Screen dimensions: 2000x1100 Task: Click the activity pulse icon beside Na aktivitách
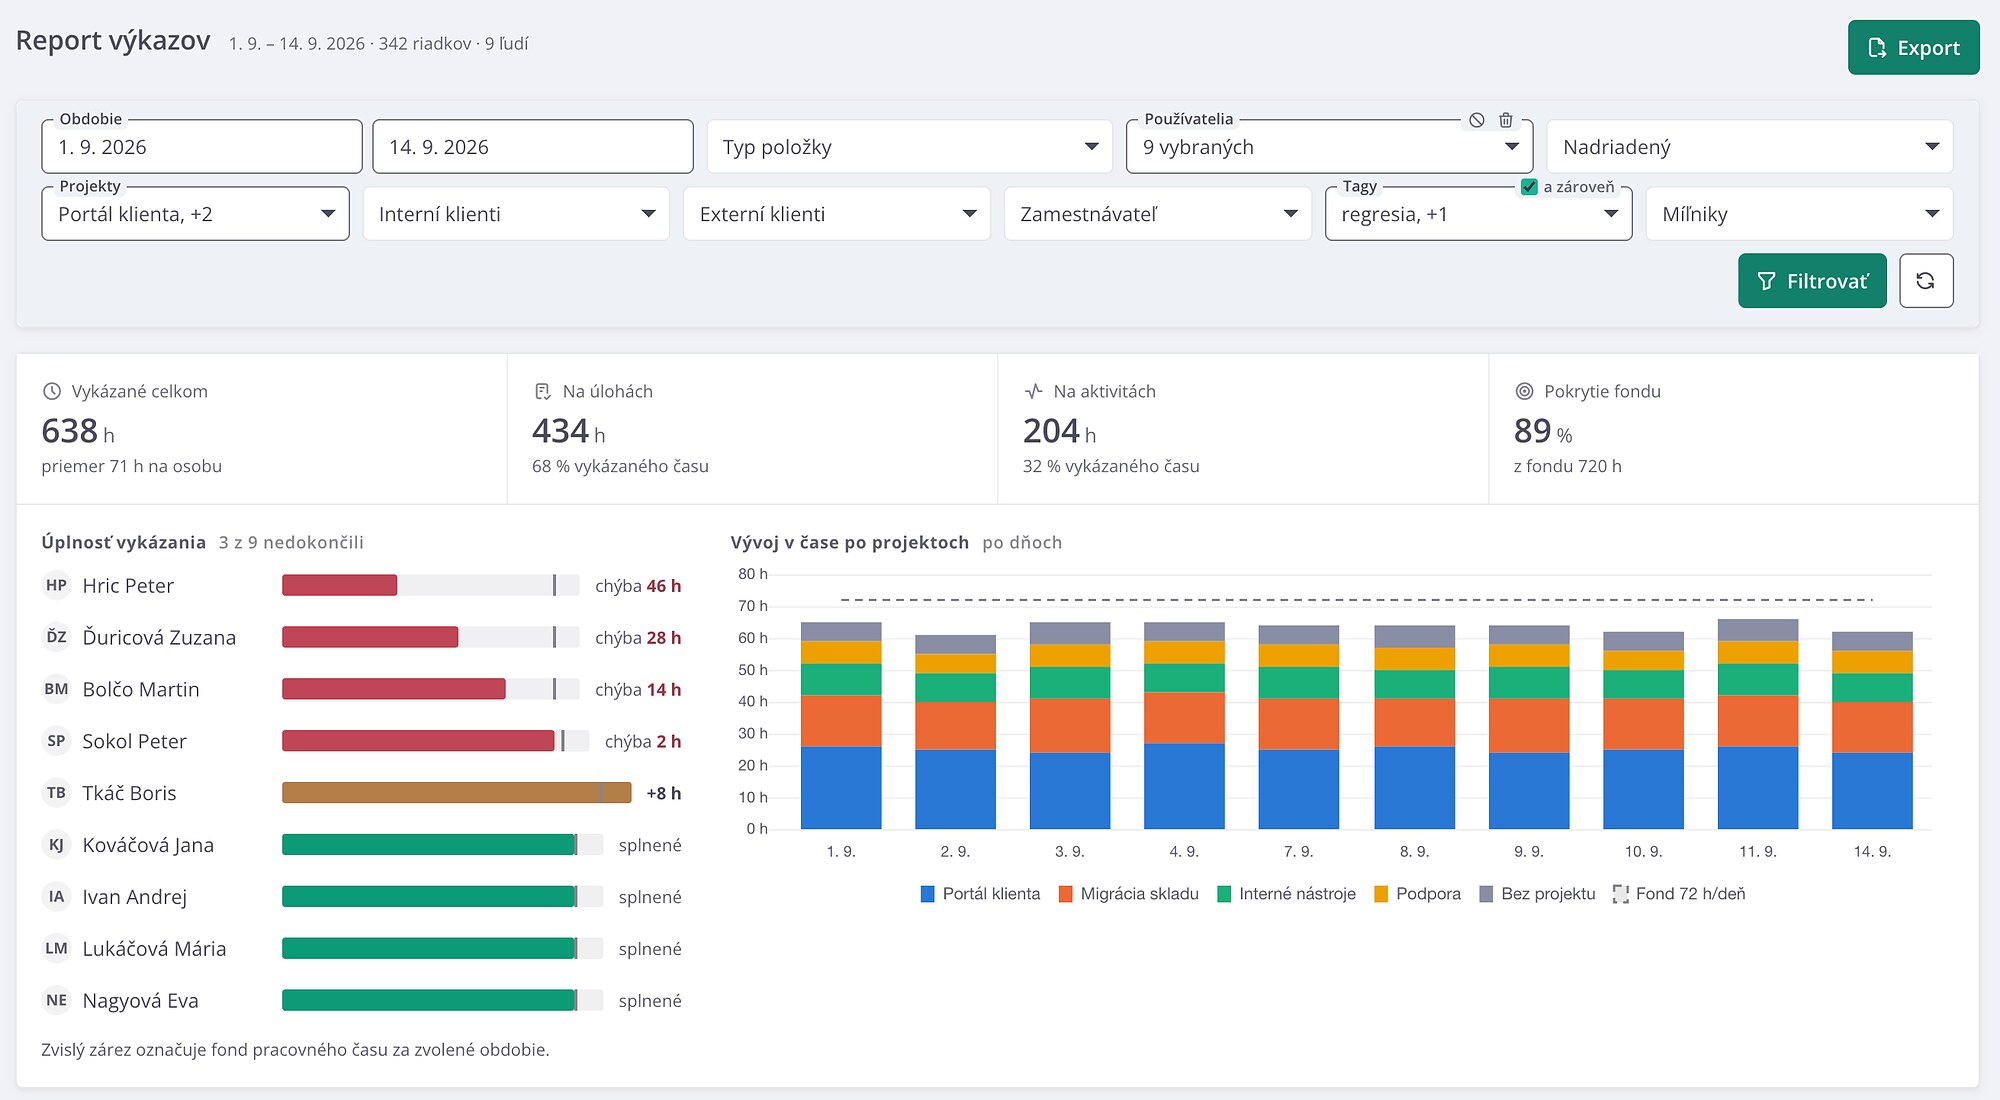(1034, 392)
